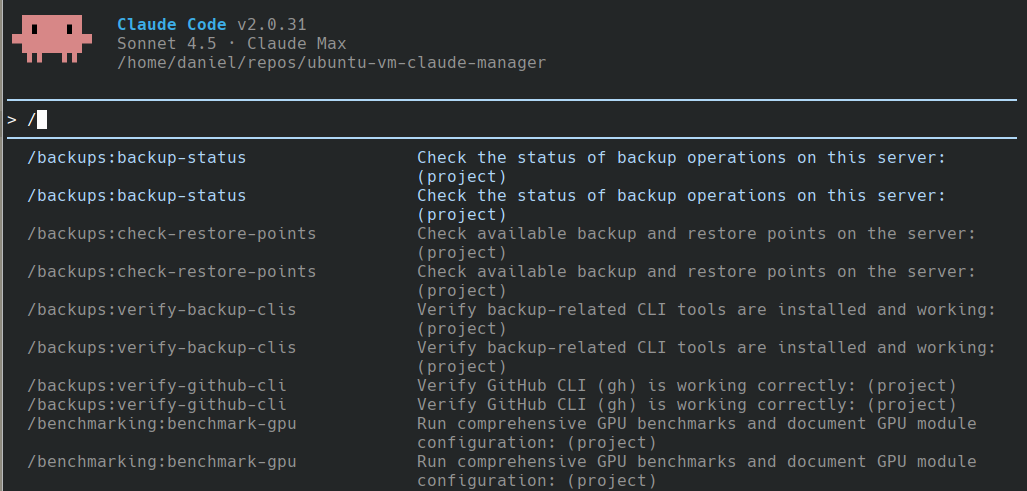The height and width of the screenshot is (491, 1027).
Task: Click the "Claude Code" title text
Action: click(x=172, y=25)
